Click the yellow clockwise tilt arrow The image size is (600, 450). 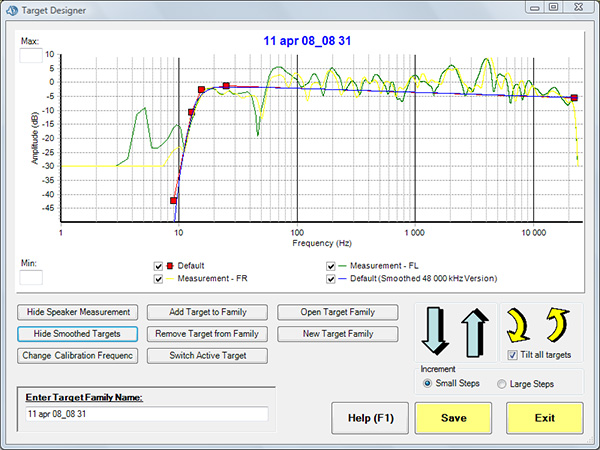coord(520,324)
